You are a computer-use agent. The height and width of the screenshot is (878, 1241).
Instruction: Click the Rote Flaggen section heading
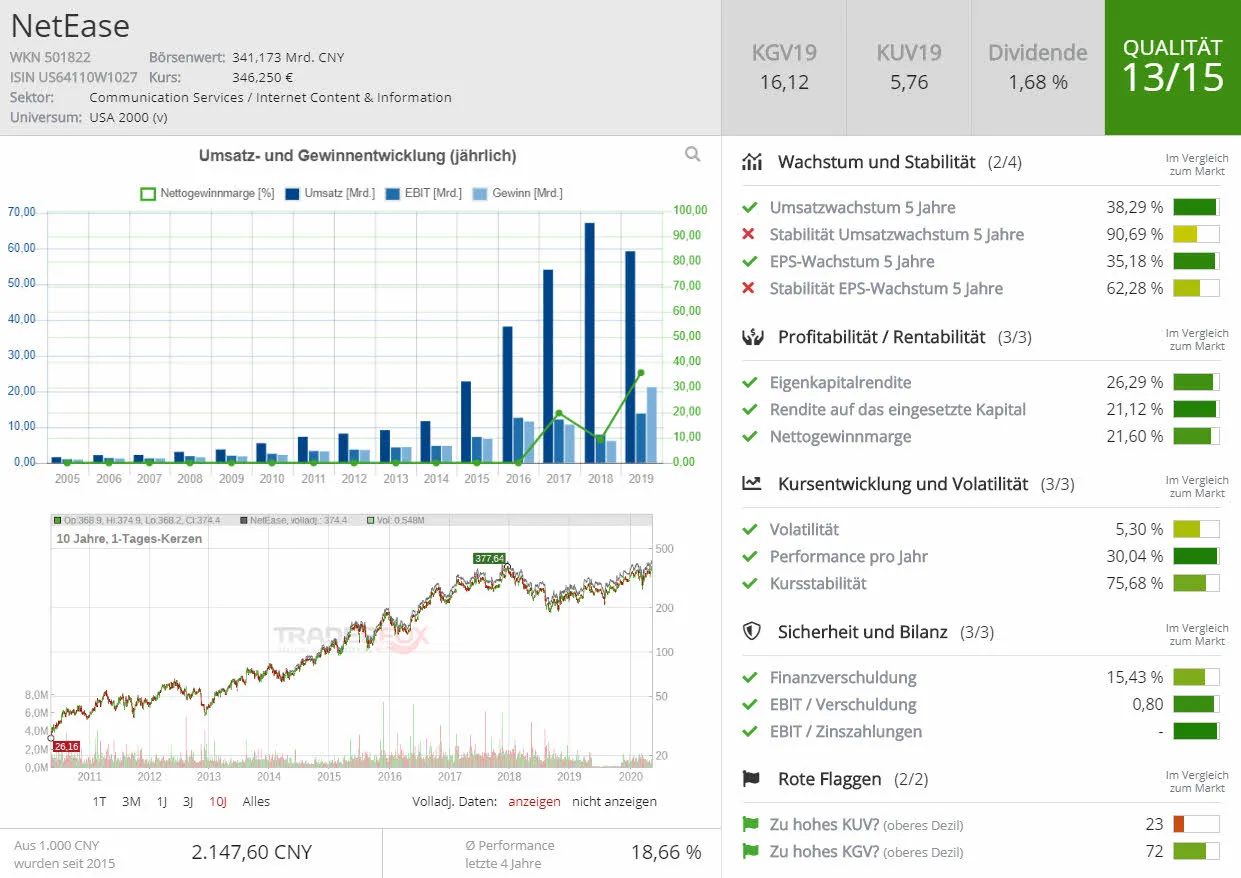[x=830, y=779]
